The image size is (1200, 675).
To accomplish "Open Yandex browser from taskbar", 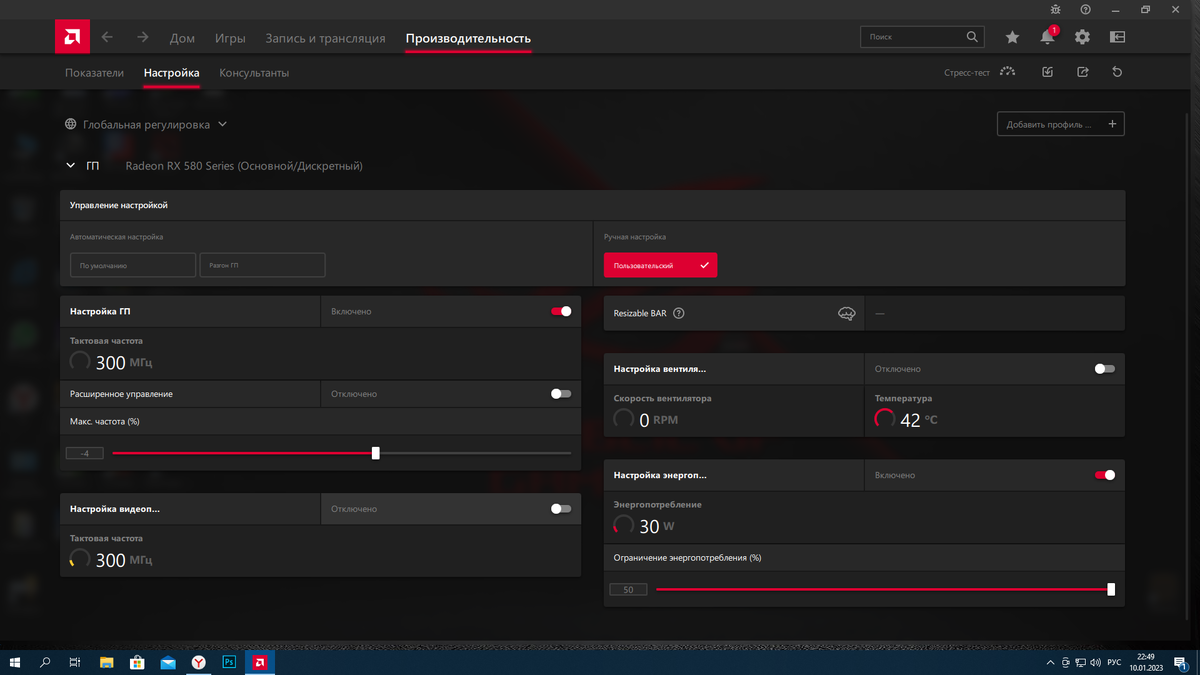I will pyautogui.click(x=199, y=662).
